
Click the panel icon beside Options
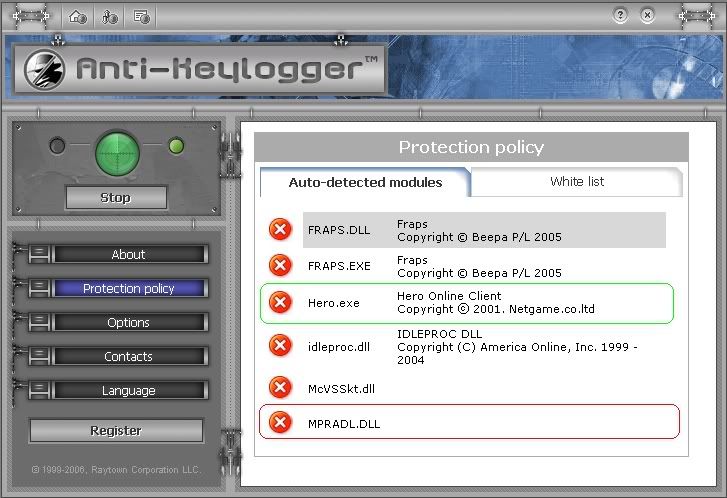(x=39, y=322)
